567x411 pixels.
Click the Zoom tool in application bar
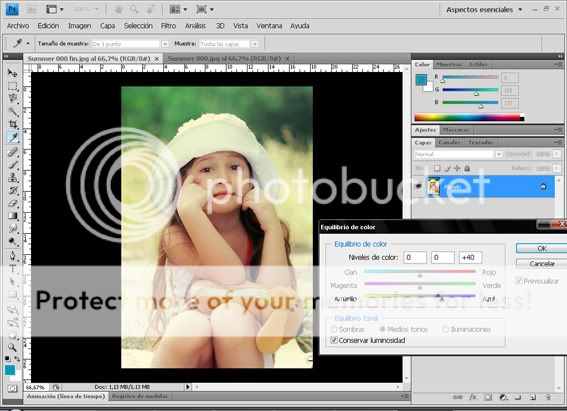point(134,9)
